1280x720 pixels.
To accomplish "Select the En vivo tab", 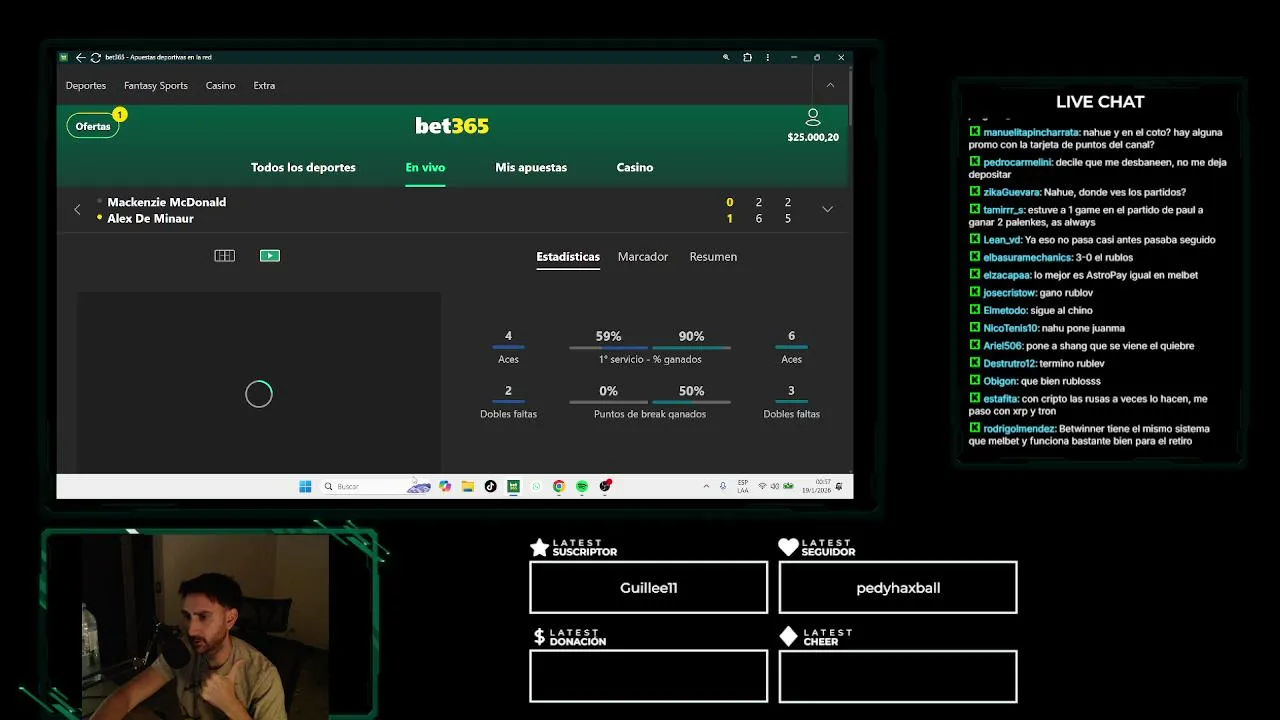I will point(425,167).
